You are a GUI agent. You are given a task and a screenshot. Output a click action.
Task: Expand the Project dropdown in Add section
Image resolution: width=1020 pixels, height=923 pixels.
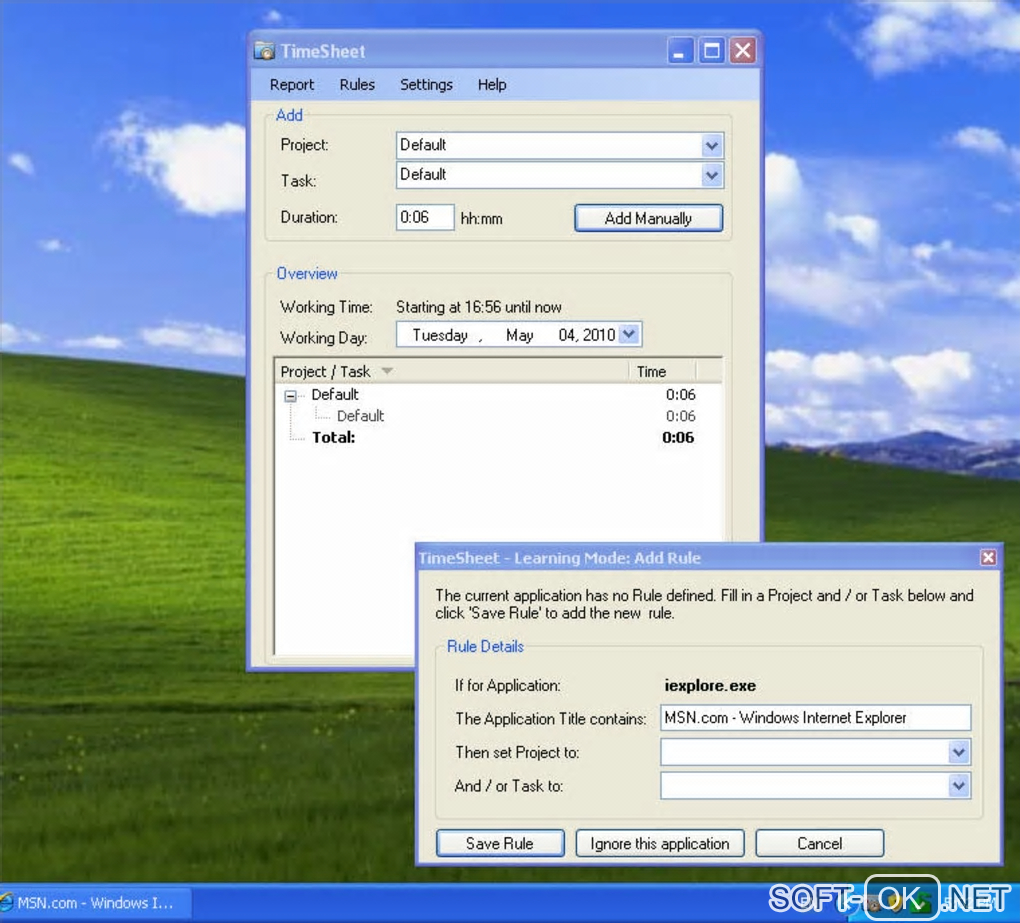point(712,145)
